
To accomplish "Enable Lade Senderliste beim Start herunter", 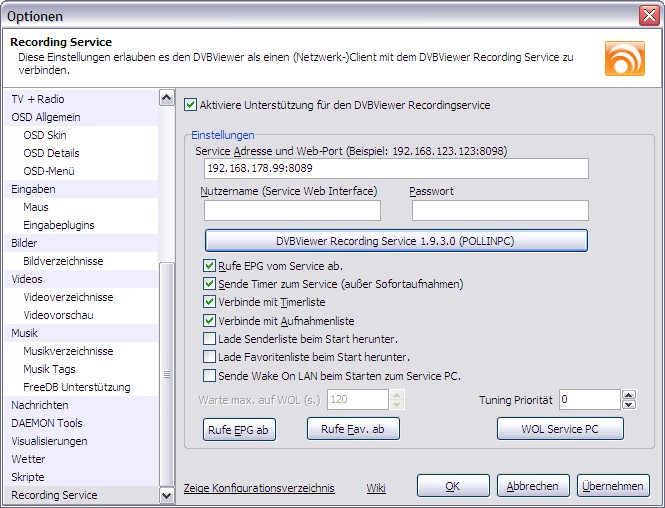I will point(210,338).
